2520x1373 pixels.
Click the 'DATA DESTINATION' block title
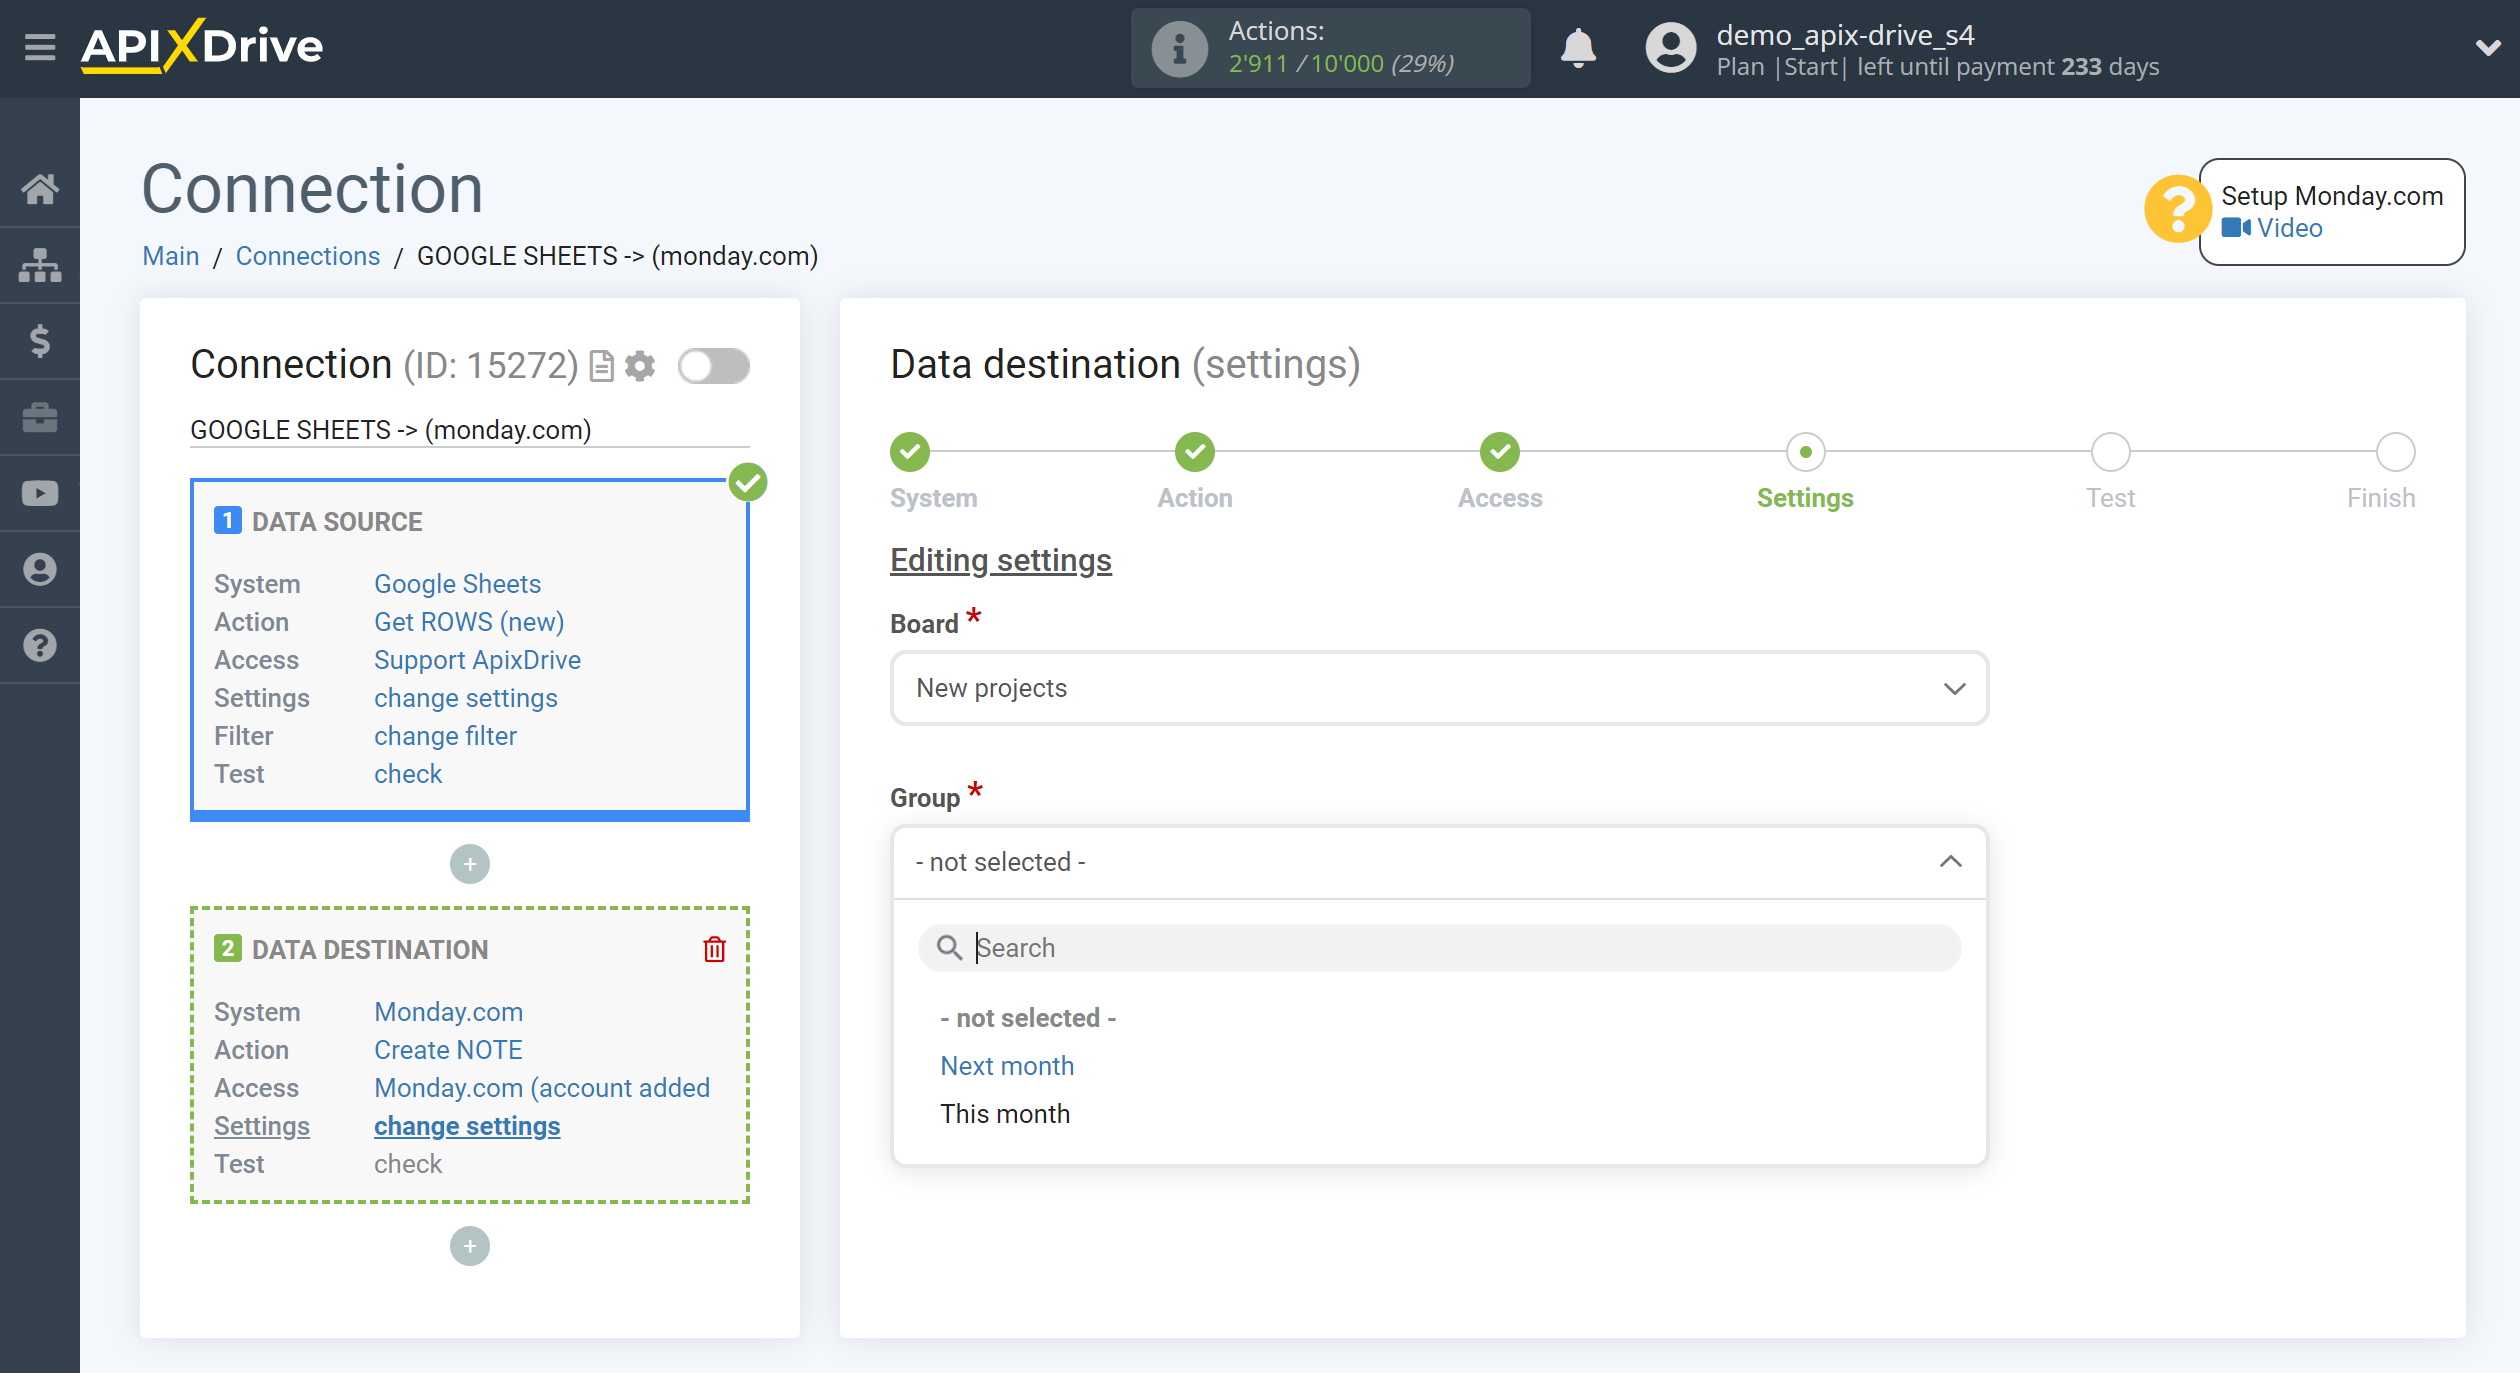[370, 950]
